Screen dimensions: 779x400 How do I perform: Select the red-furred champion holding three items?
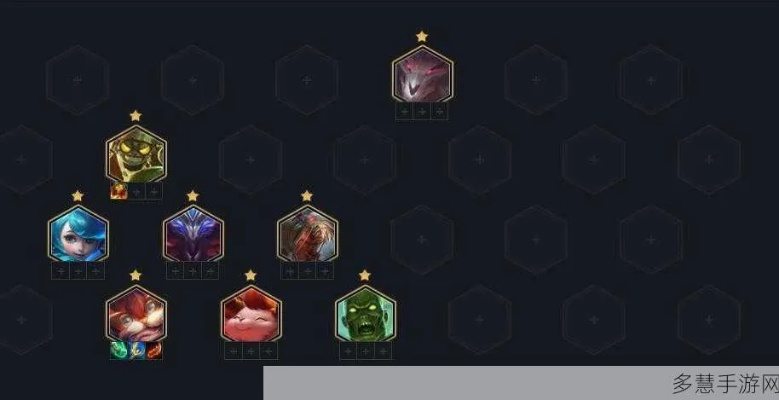136,314
